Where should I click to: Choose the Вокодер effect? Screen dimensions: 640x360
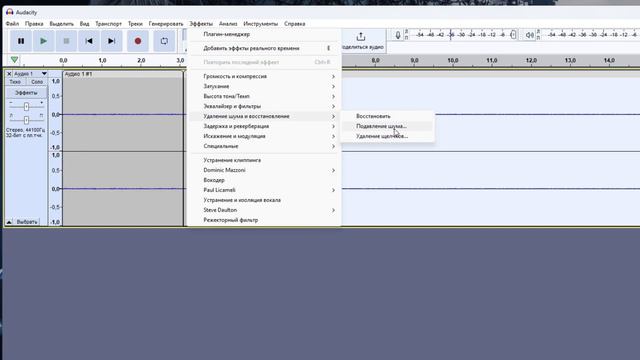coord(264,180)
